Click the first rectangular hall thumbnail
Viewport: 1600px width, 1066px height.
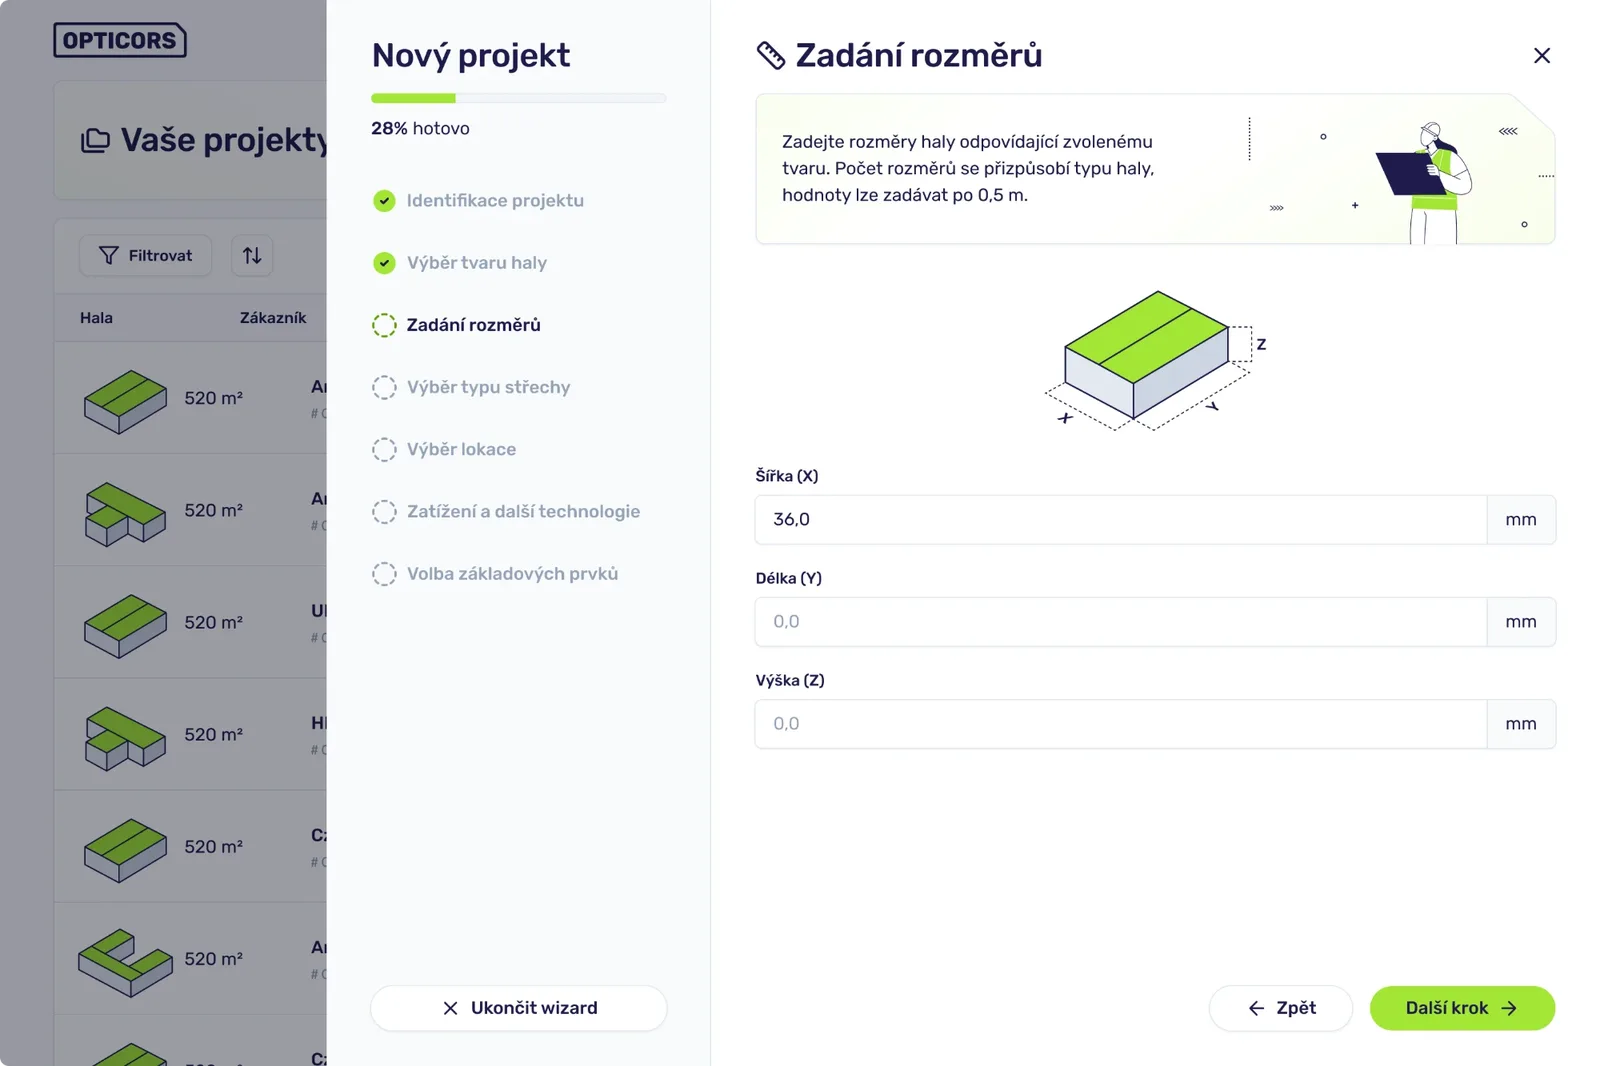[125, 401]
